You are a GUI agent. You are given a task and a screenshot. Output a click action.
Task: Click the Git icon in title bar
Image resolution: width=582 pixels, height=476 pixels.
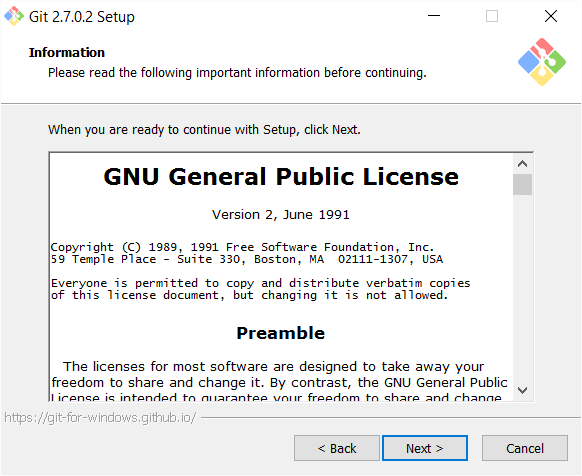point(14,16)
